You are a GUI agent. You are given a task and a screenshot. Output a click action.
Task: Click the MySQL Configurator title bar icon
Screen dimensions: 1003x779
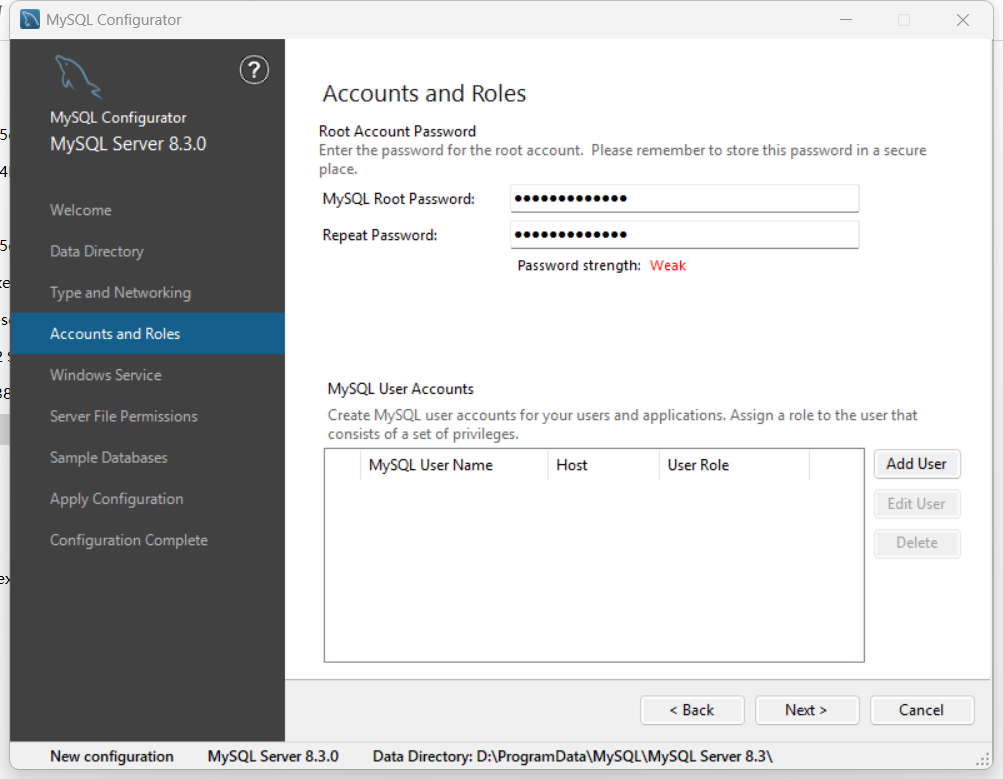[x=30, y=20]
